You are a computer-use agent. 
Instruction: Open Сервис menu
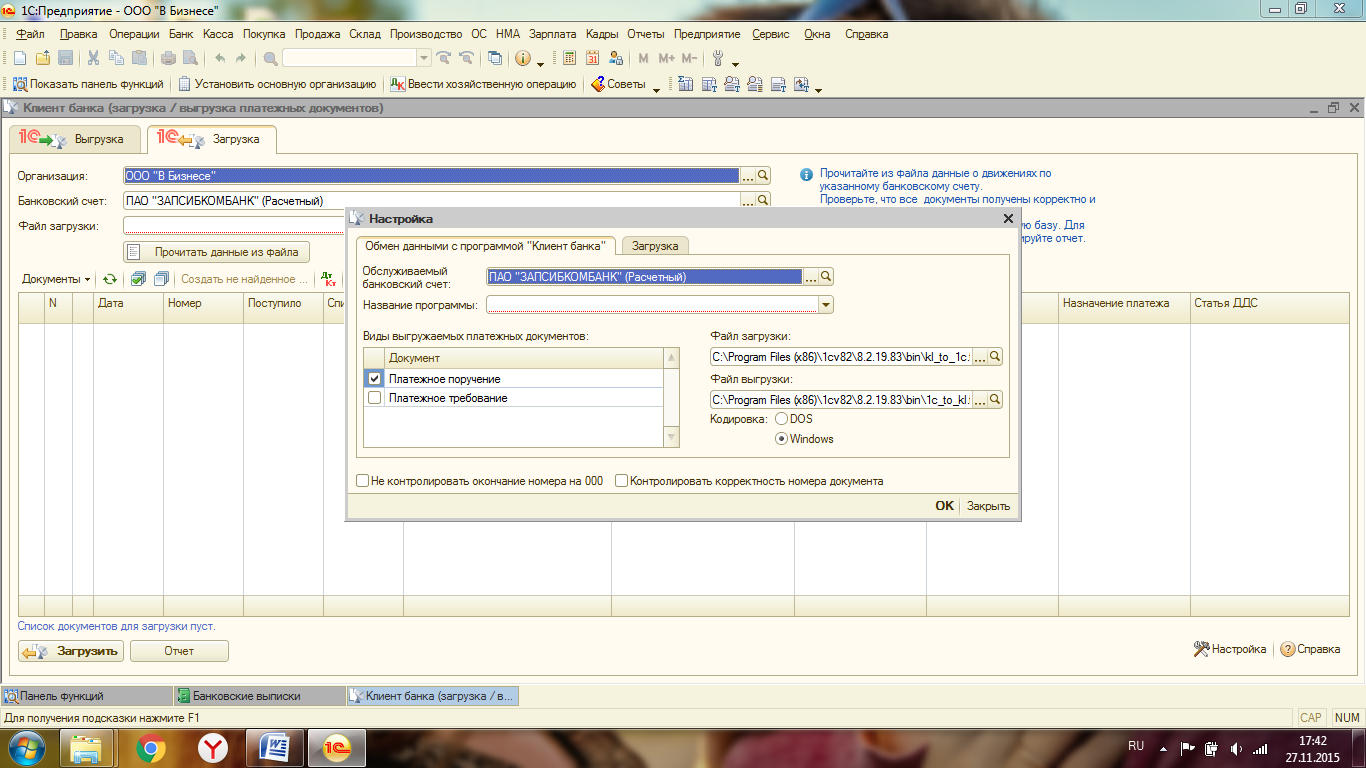pos(770,34)
